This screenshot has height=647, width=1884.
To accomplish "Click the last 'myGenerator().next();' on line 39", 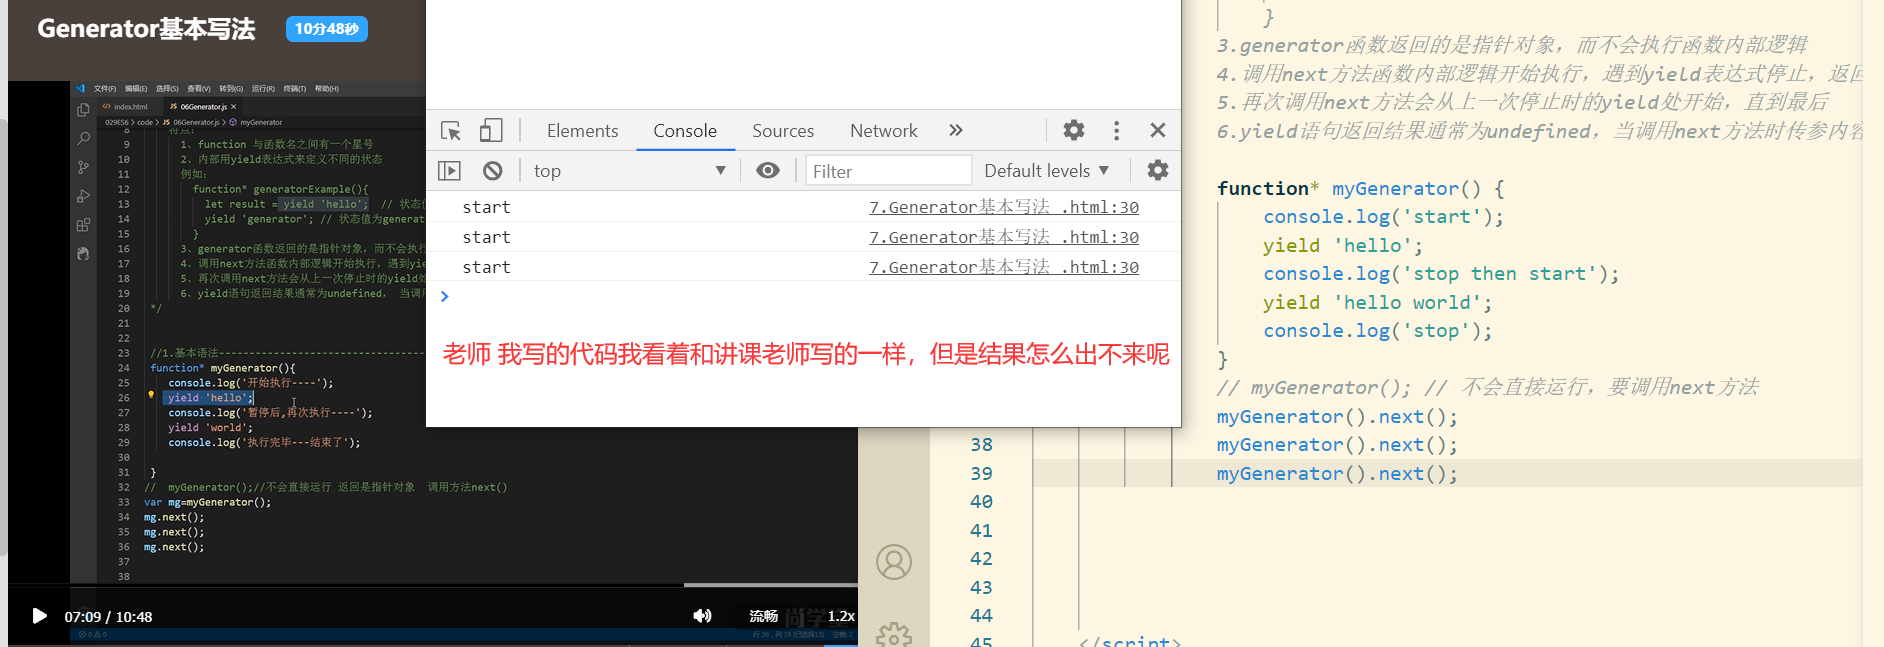I will (1337, 474).
